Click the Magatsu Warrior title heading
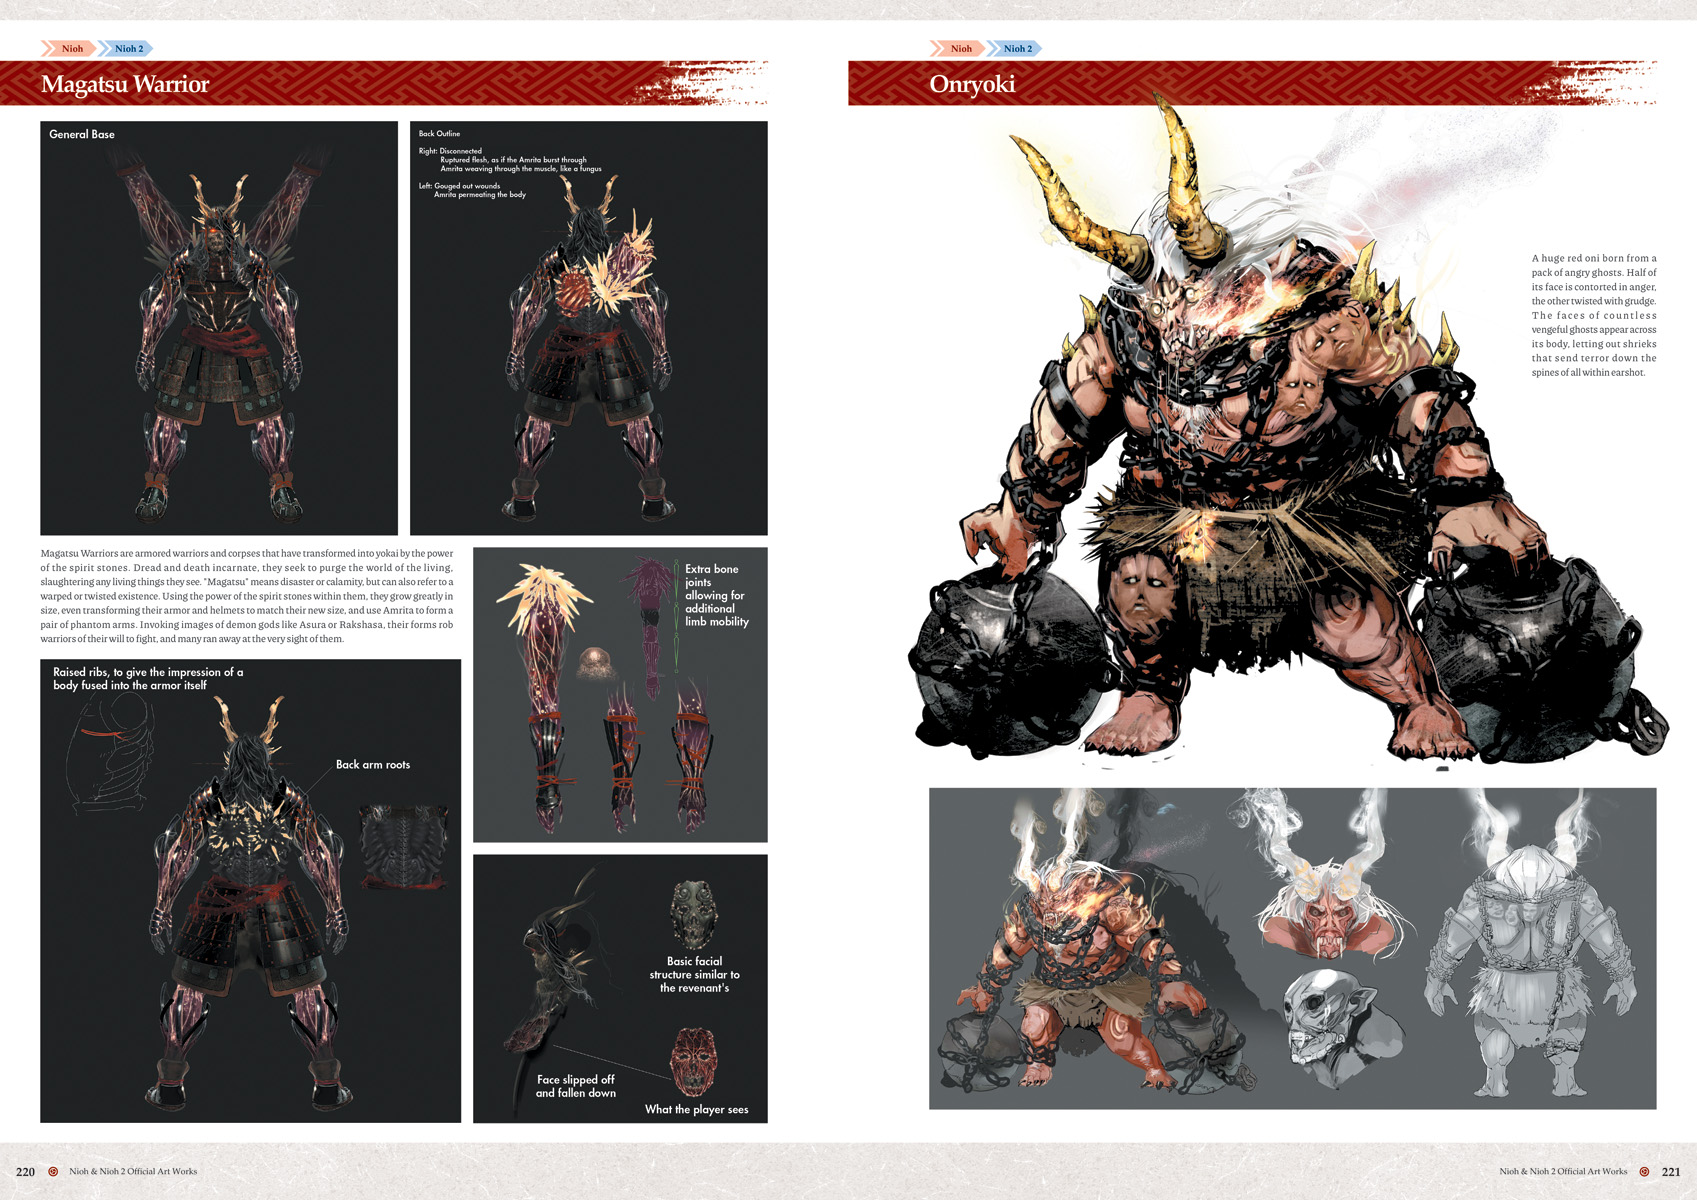The image size is (1697, 1200). [x=125, y=84]
